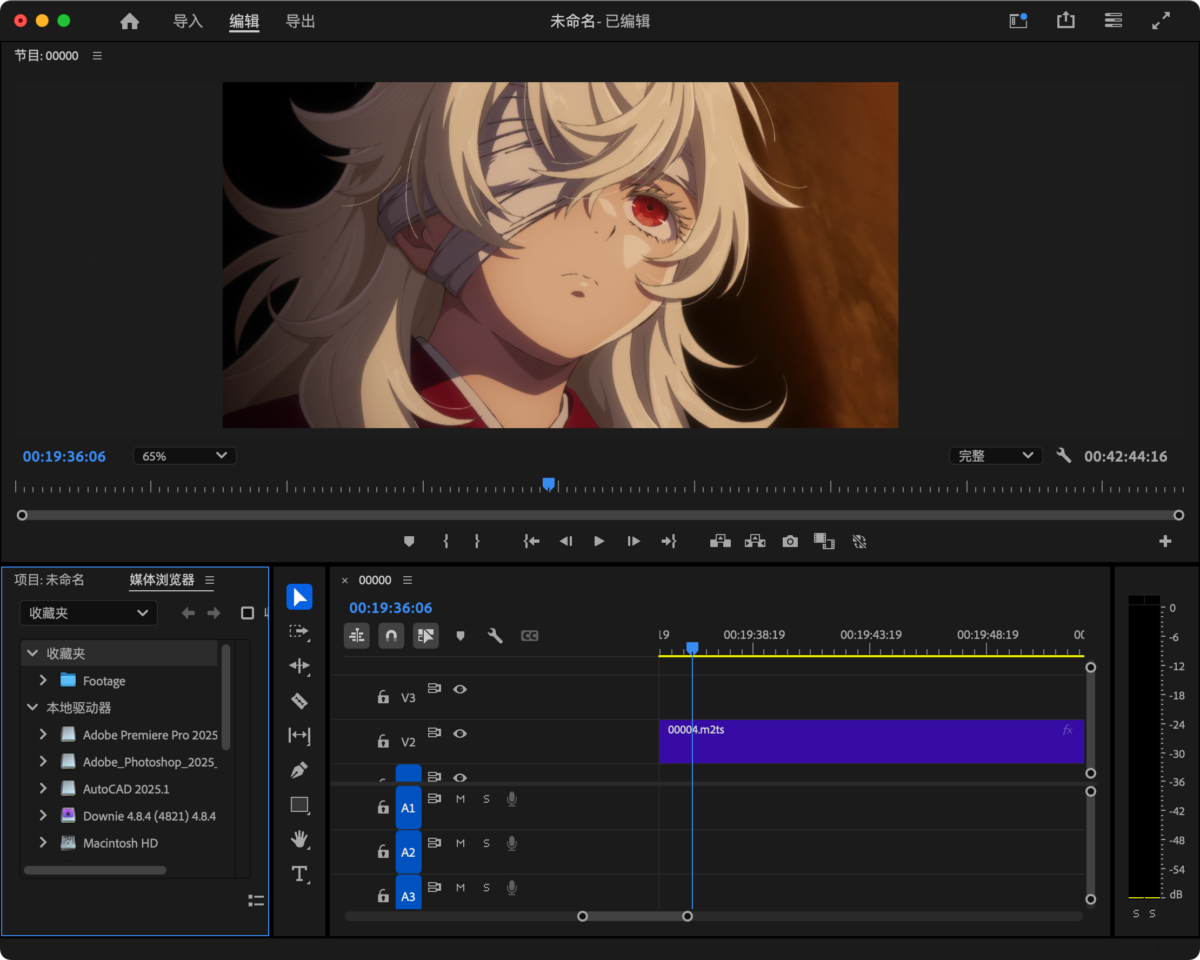Open the button editor plus icon
The height and width of the screenshot is (960, 1200).
(1165, 541)
